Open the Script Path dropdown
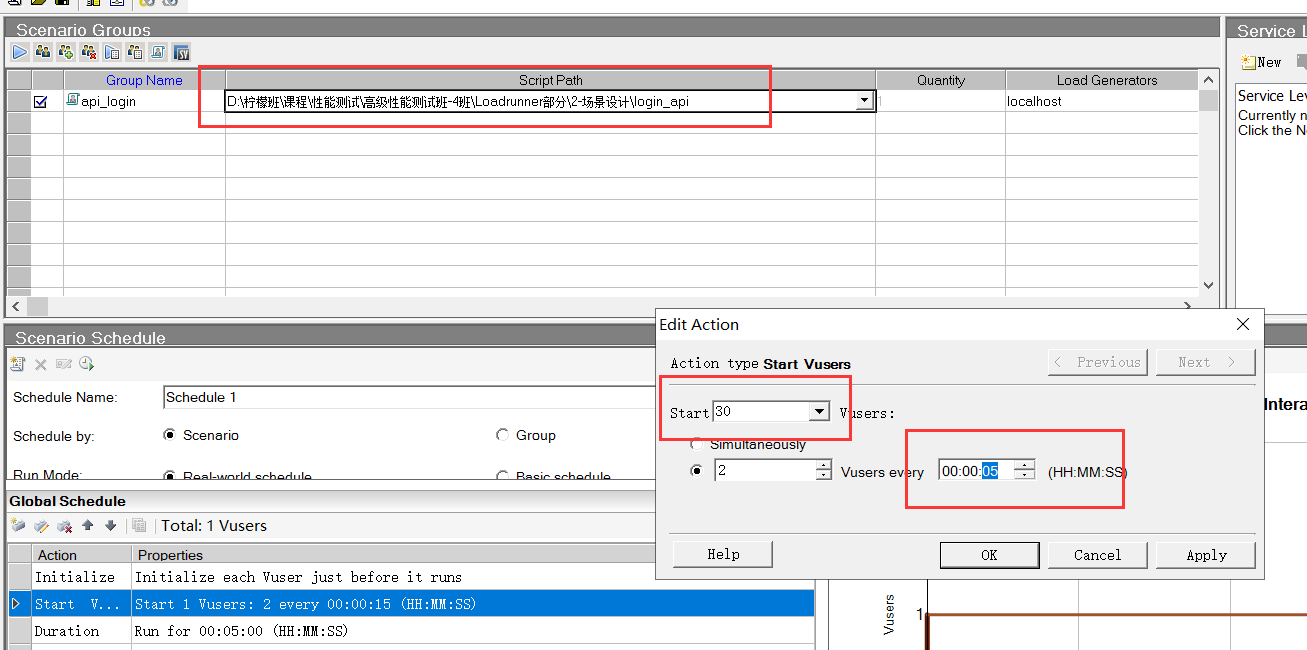This screenshot has width=1307, height=650. 864,101
